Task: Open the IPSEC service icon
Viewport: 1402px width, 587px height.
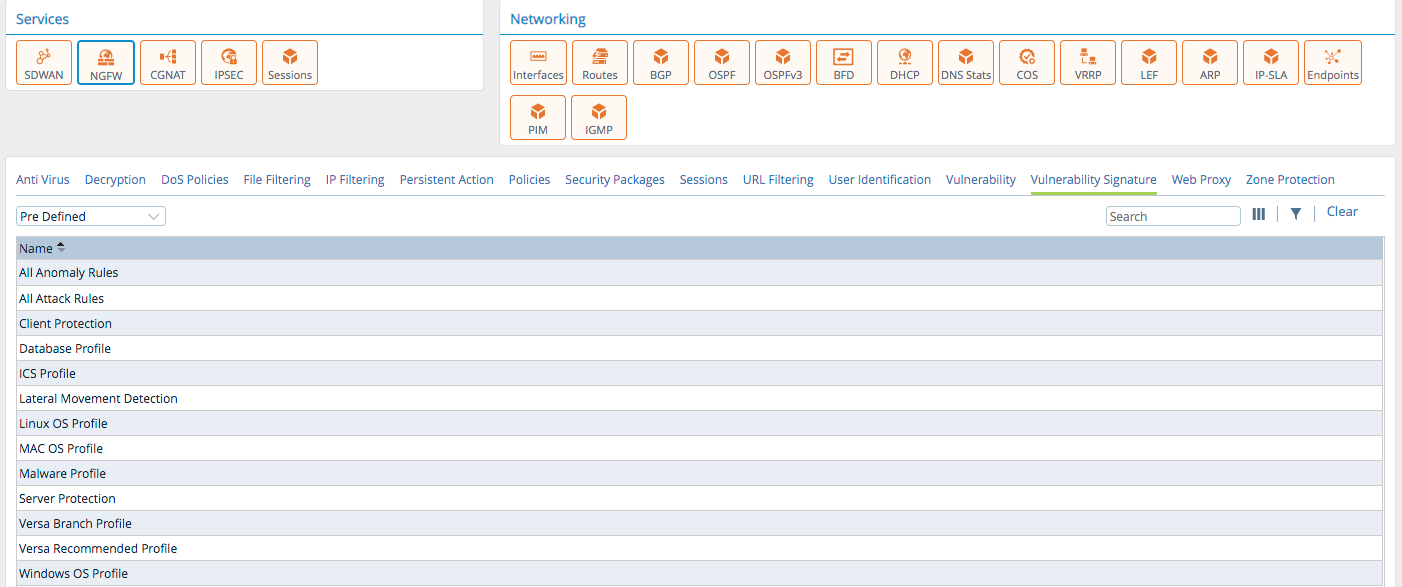Action: click(229, 62)
